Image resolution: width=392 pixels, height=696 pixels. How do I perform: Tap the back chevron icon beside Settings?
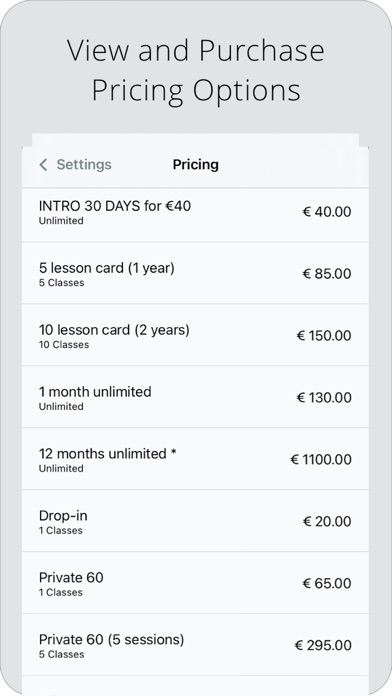(x=43, y=165)
